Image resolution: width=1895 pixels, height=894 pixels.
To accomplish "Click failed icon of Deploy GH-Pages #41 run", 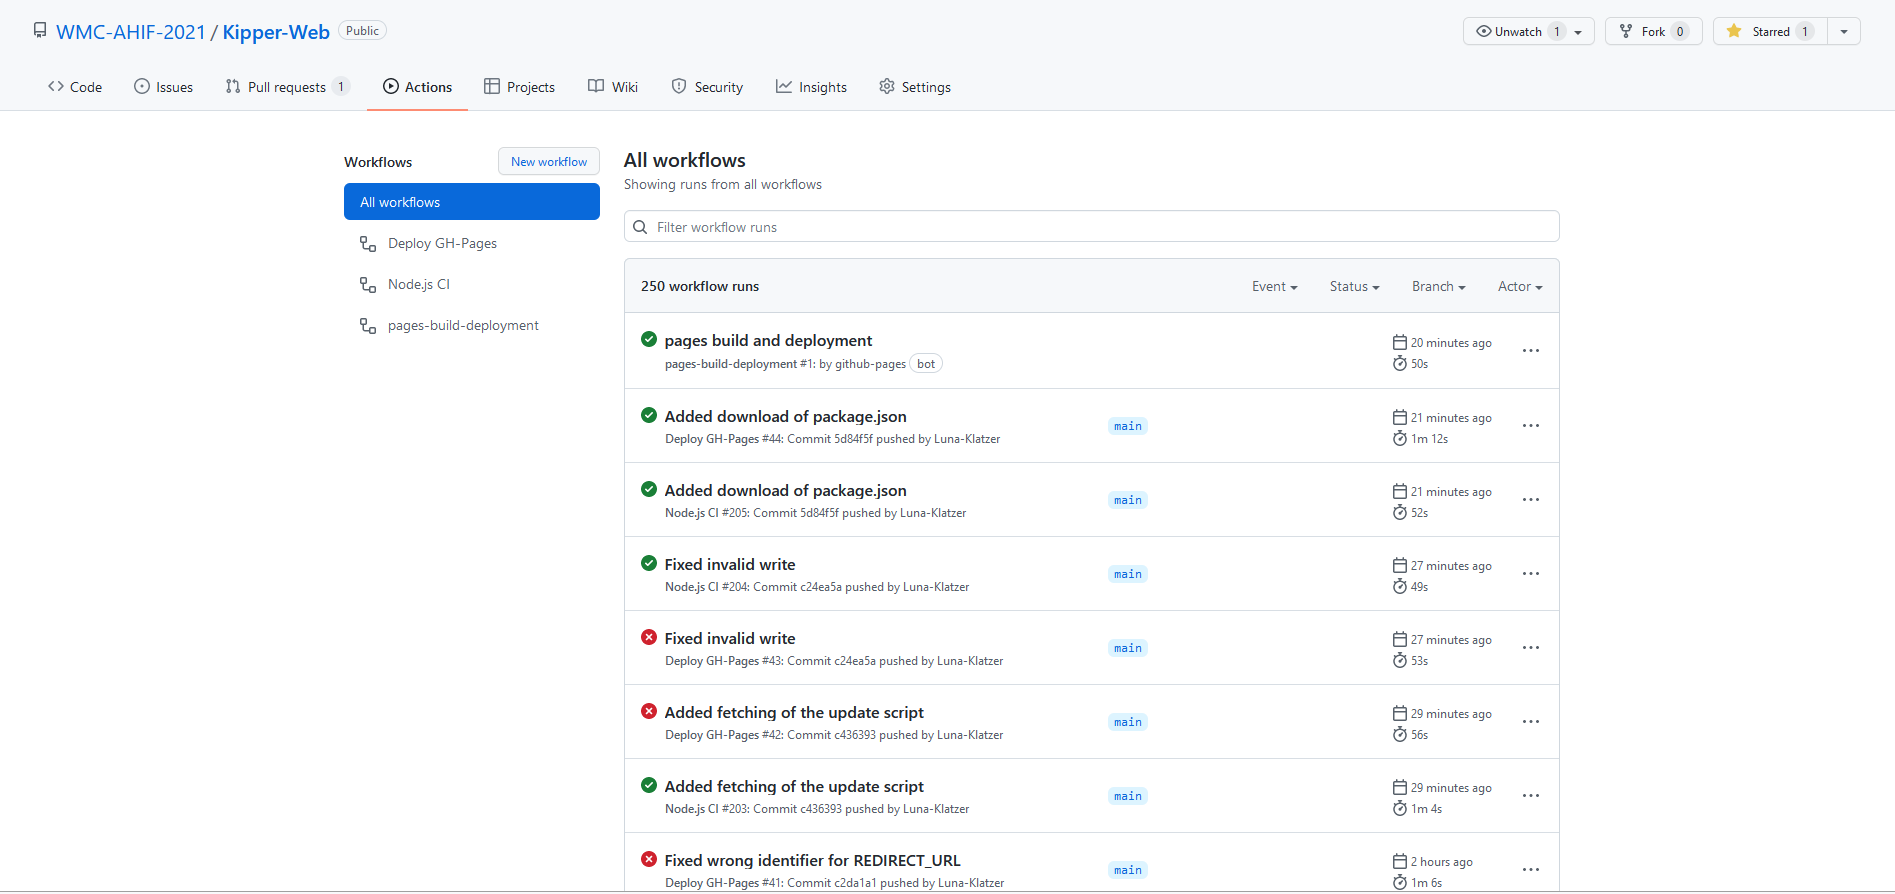I will (649, 859).
